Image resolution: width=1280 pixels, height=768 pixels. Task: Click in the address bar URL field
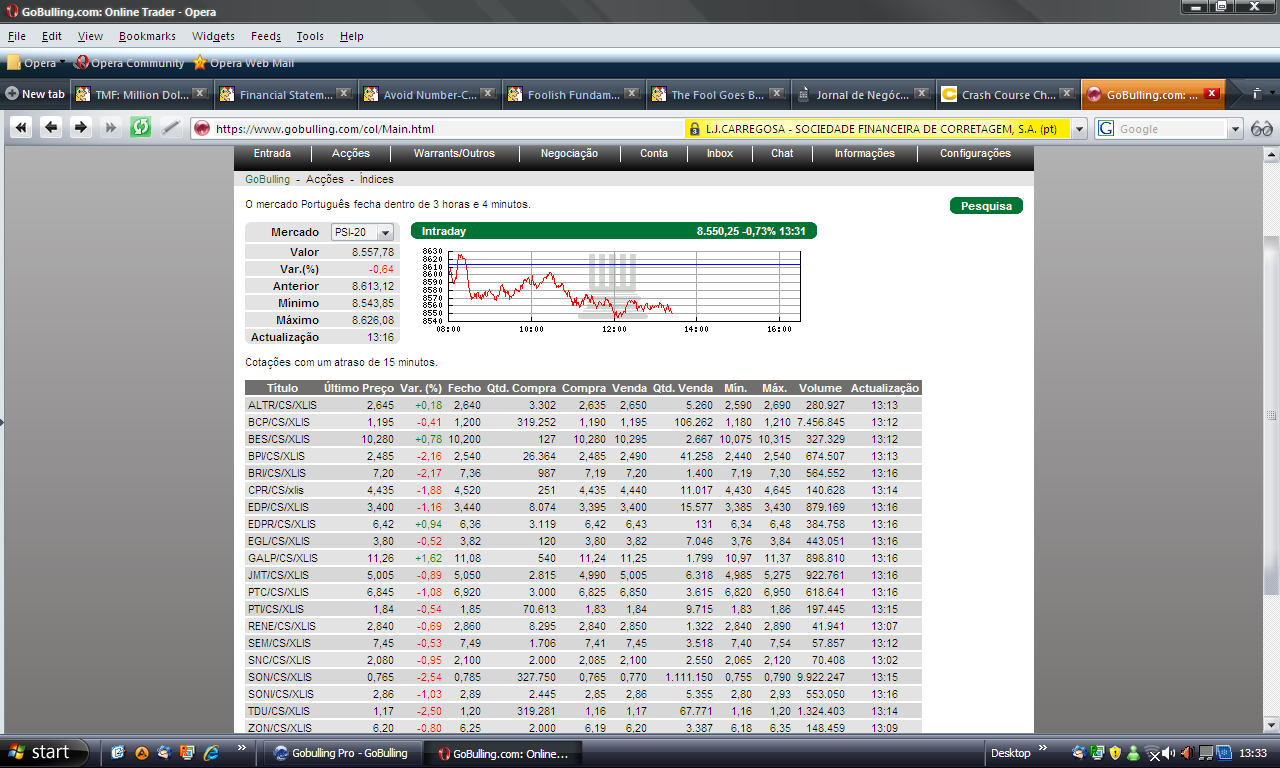pyautogui.click(x=438, y=129)
